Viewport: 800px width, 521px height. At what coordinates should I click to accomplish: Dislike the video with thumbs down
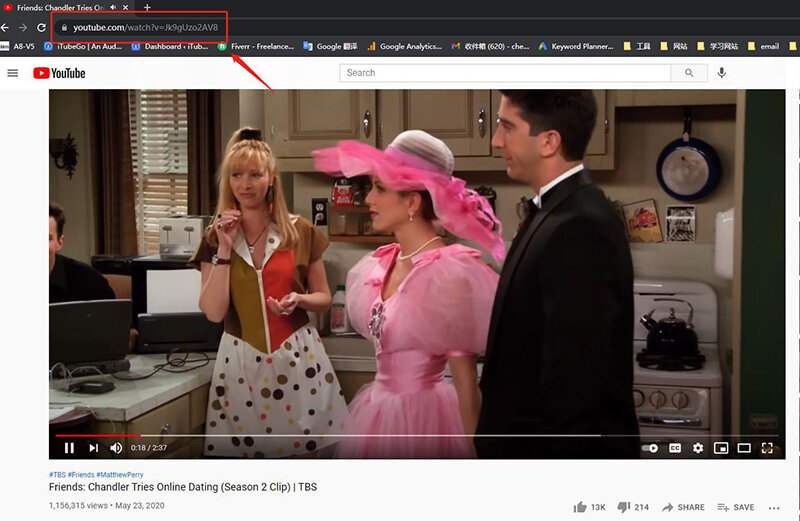[x=623, y=507]
